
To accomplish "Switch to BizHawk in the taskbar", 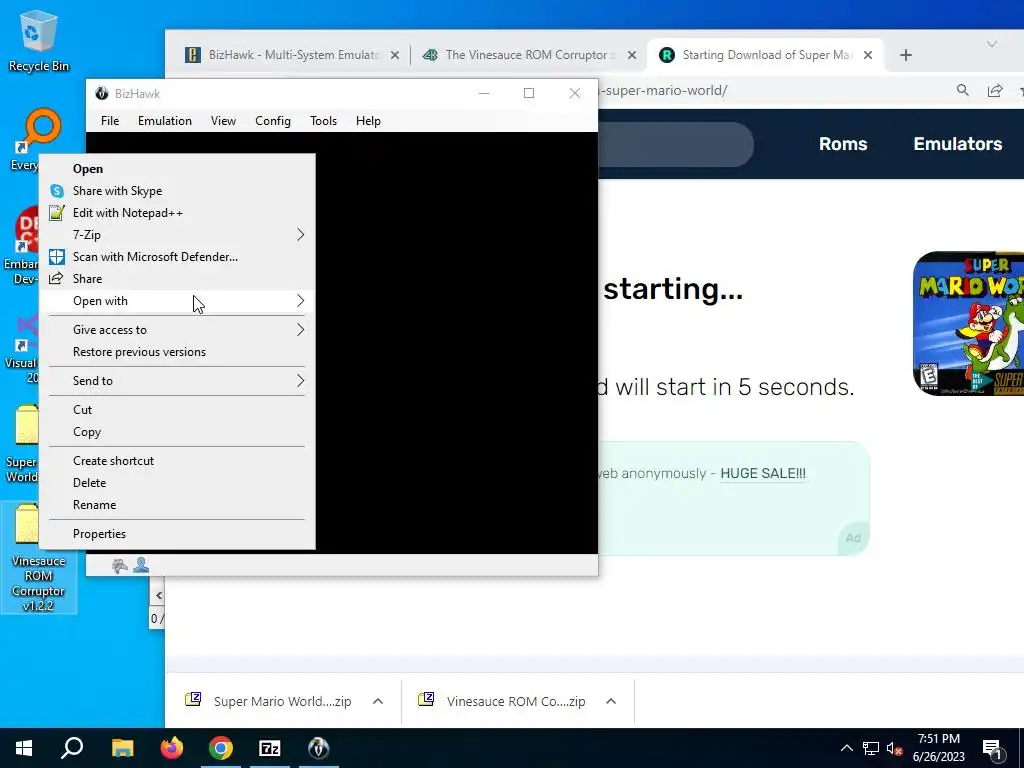I will click(x=319, y=748).
